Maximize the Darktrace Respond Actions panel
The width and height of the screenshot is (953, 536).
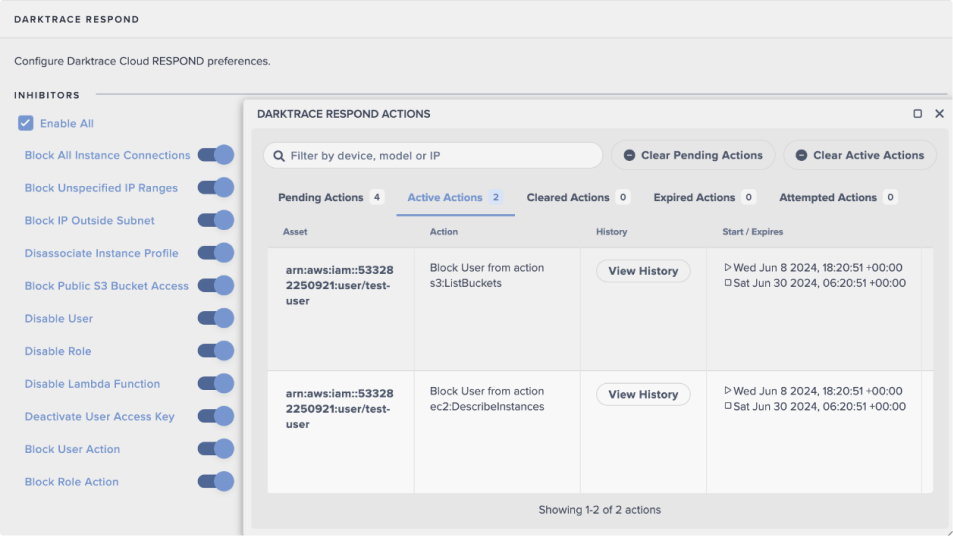tap(917, 114)
